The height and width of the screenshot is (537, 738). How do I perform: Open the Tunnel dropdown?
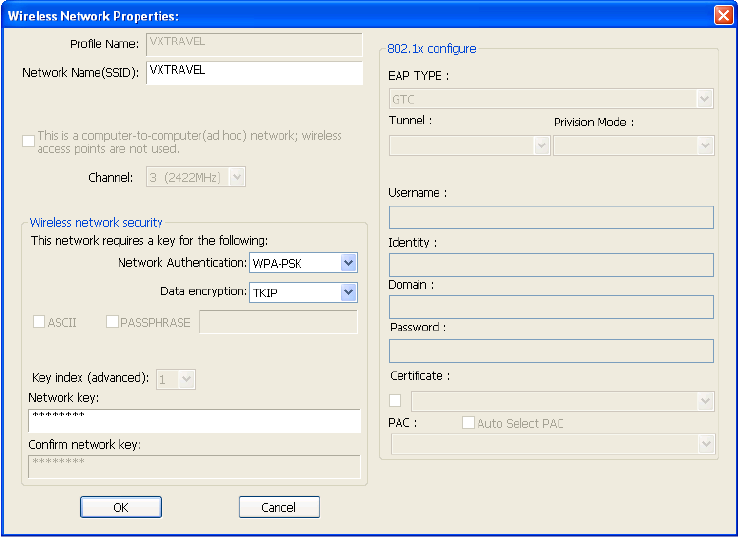coord(542,146)
